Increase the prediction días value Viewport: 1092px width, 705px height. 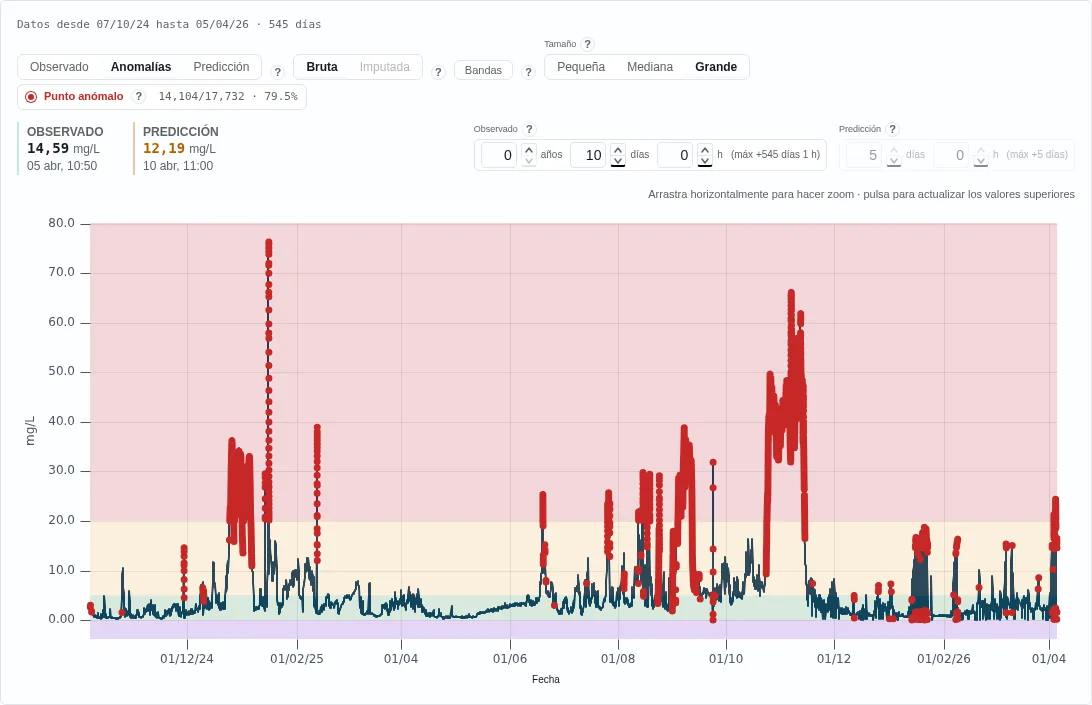tap(894, 149)
